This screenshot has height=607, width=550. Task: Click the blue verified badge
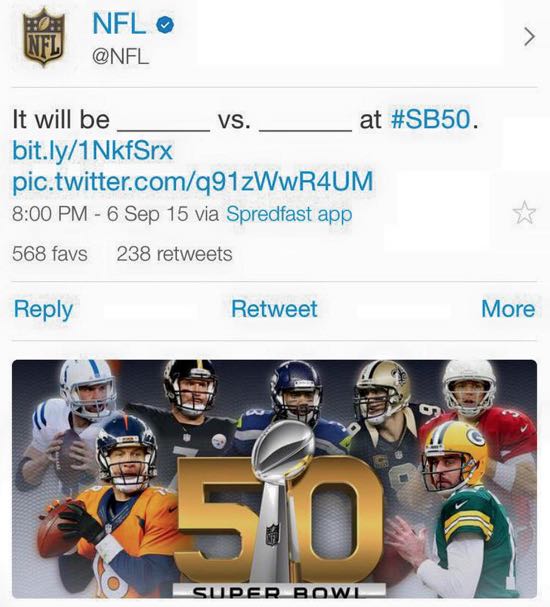(x=165, y=25)
